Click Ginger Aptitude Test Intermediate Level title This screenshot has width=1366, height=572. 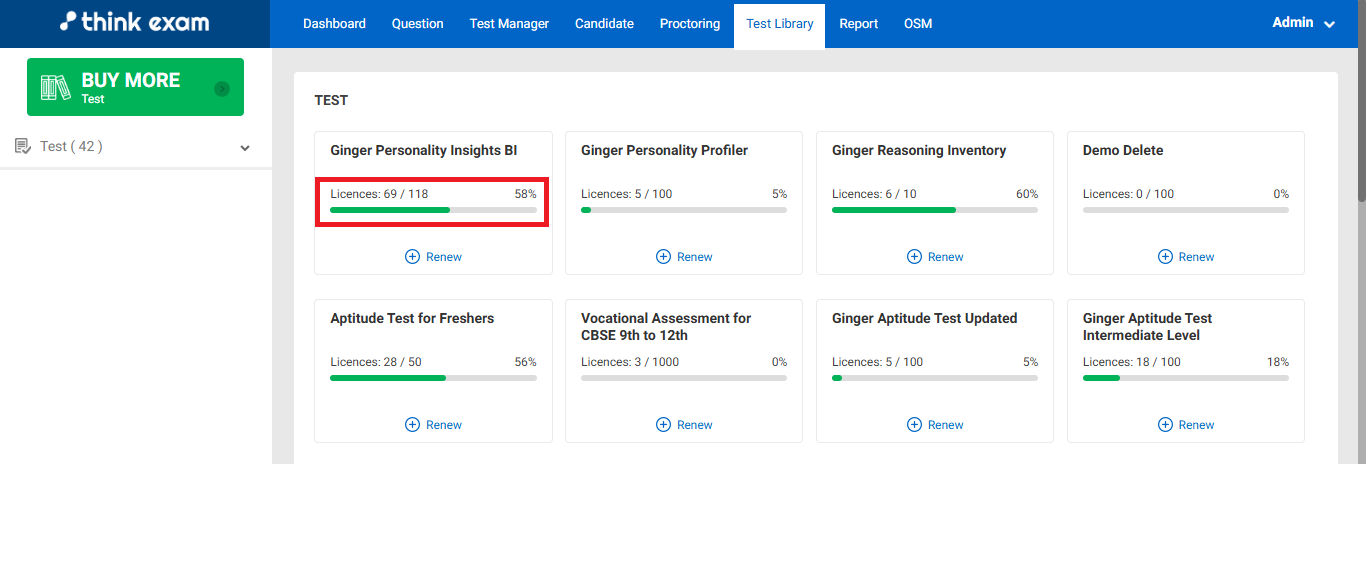click(x=1147, y=327)
